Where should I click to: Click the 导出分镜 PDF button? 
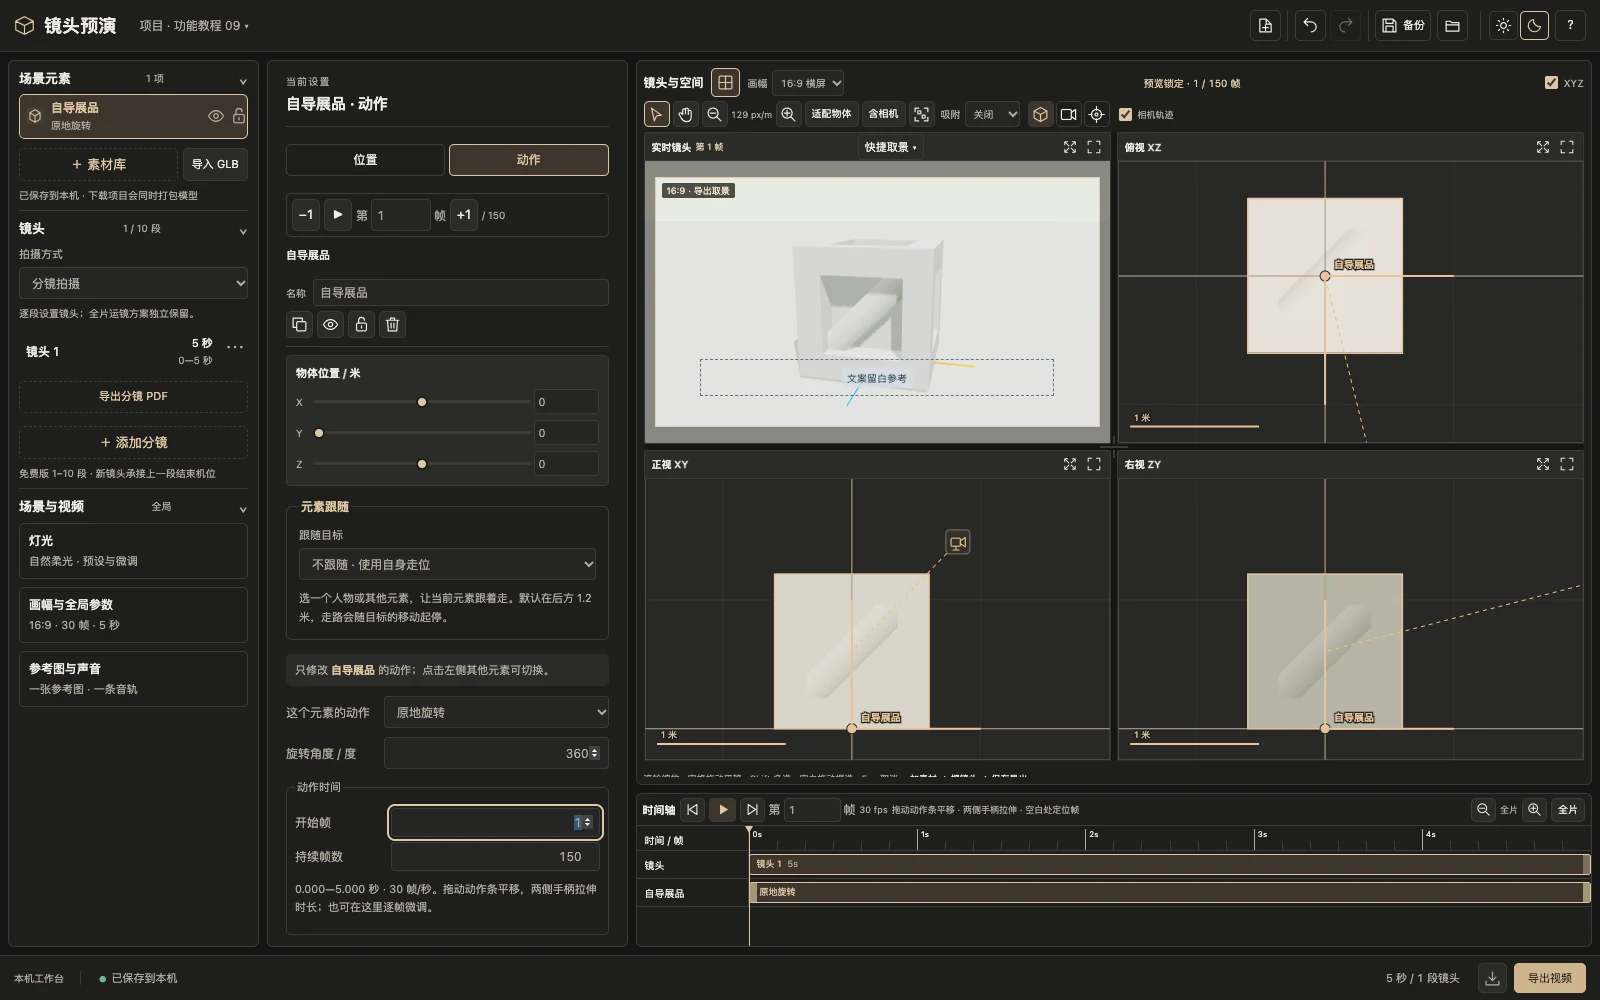133,396
